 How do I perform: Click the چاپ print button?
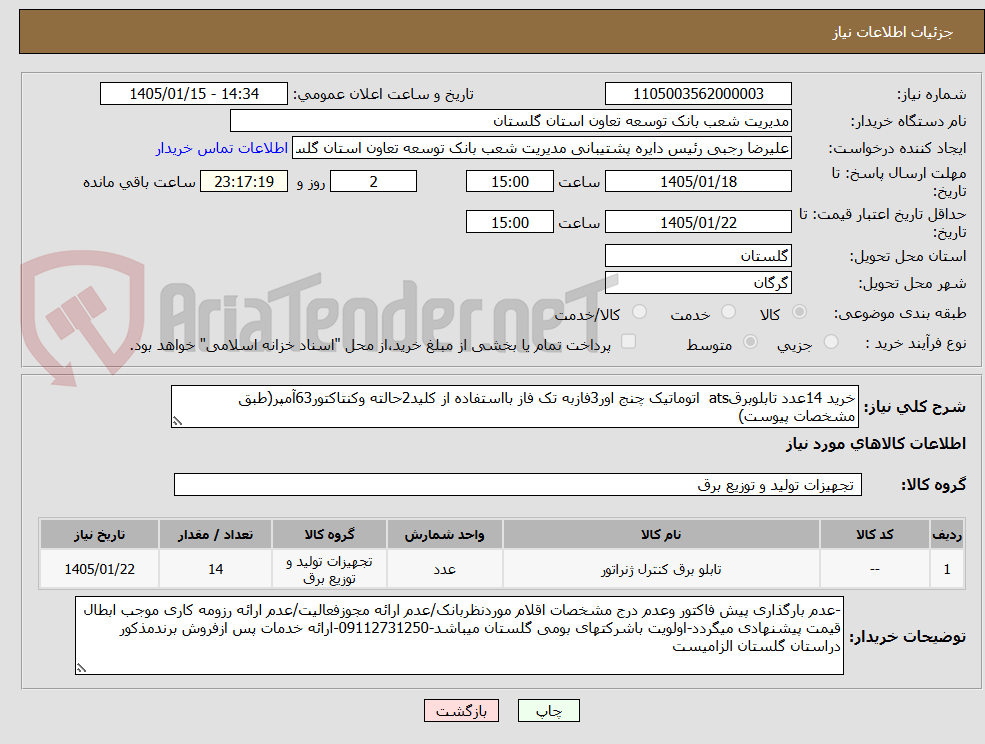pos(548,711)
